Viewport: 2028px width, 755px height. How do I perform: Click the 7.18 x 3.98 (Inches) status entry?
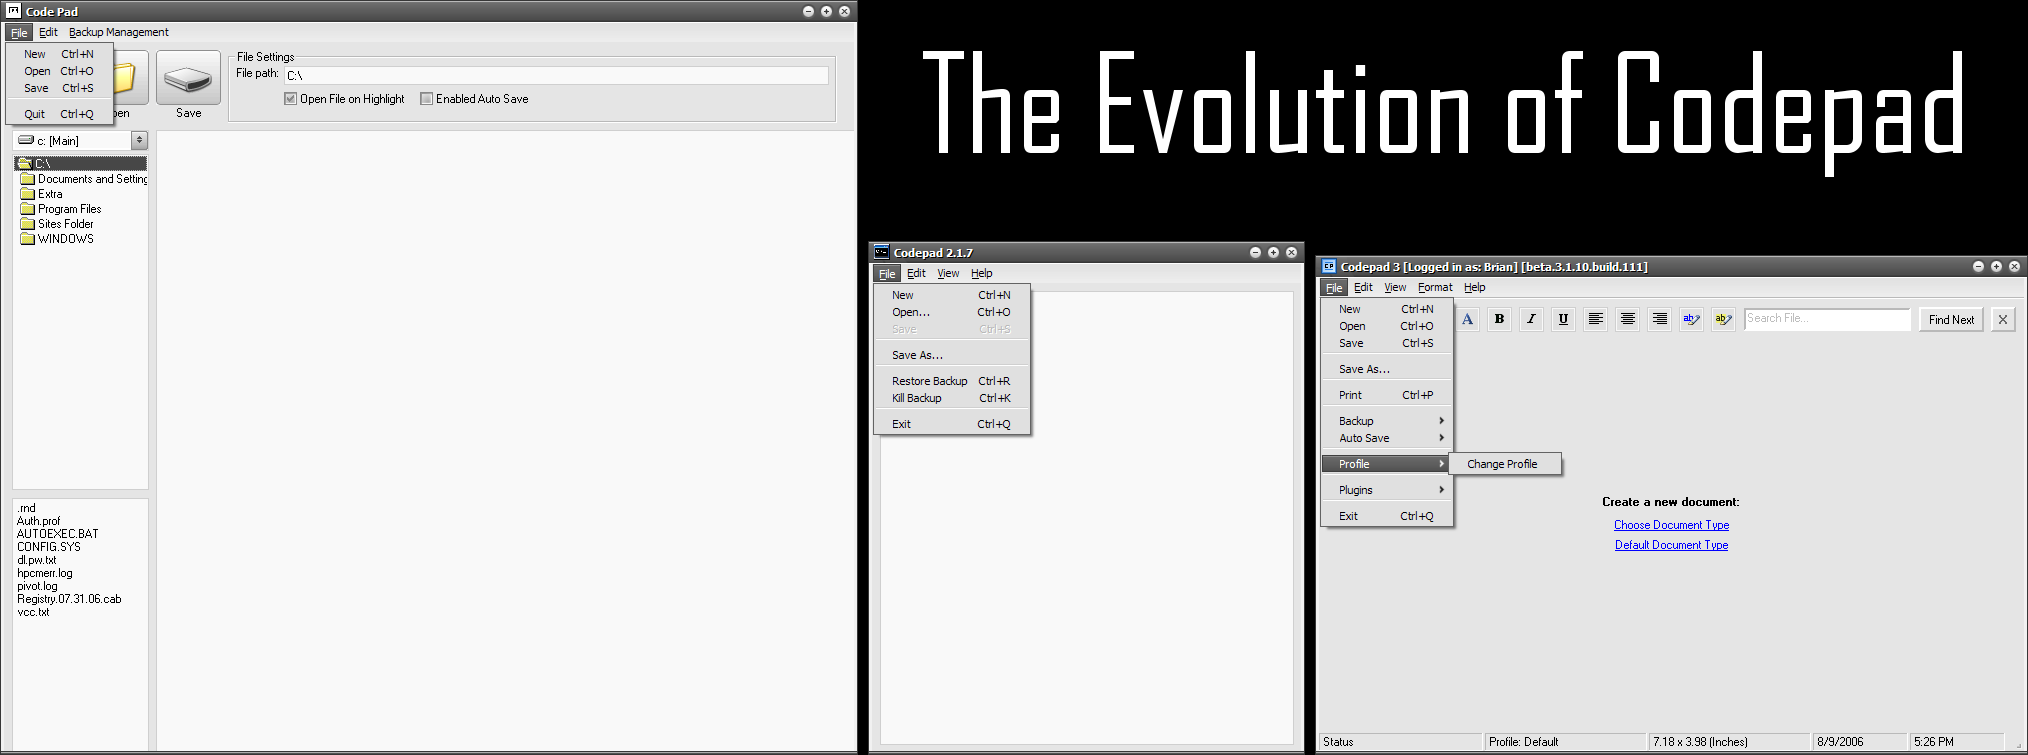coord(1728,742)
